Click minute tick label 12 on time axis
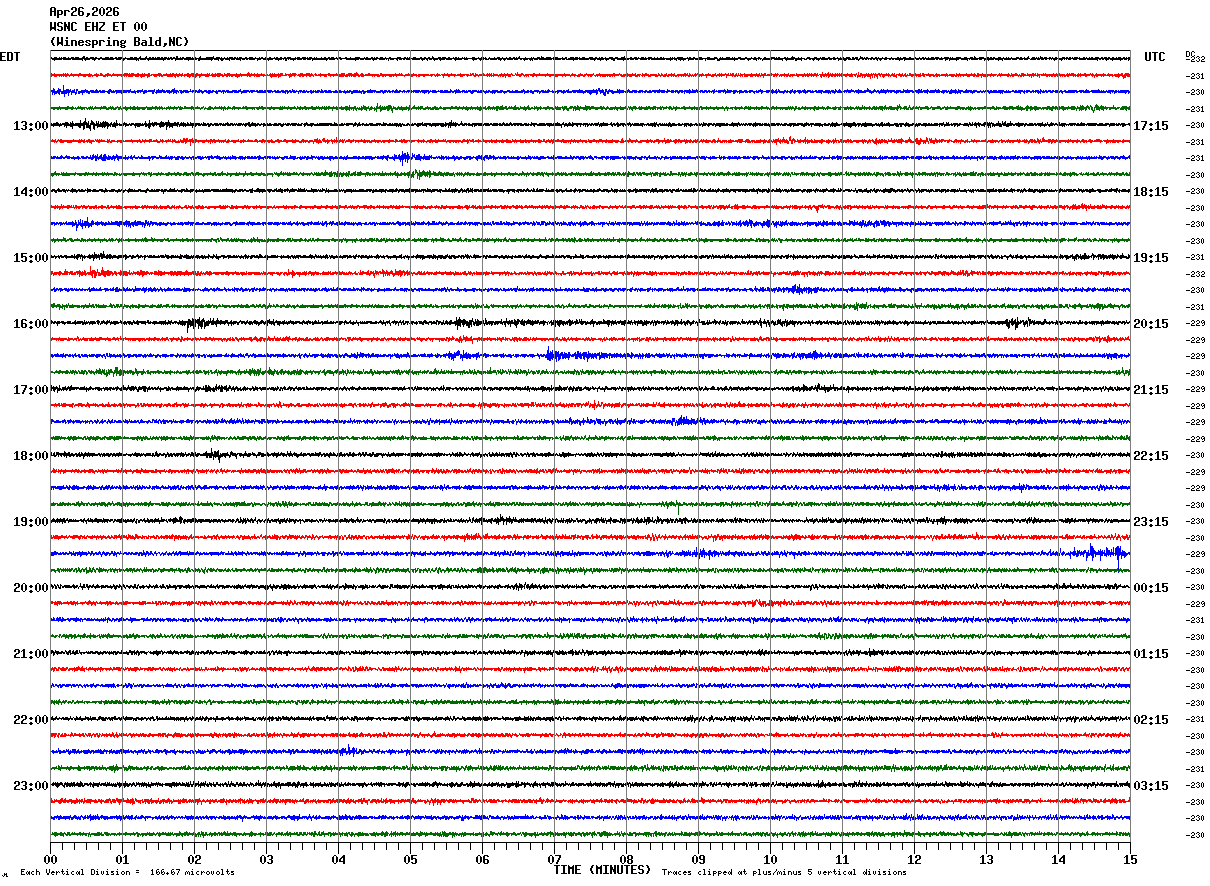The width and height of the screenshot is (1210, 886). (x=914, y=859)
